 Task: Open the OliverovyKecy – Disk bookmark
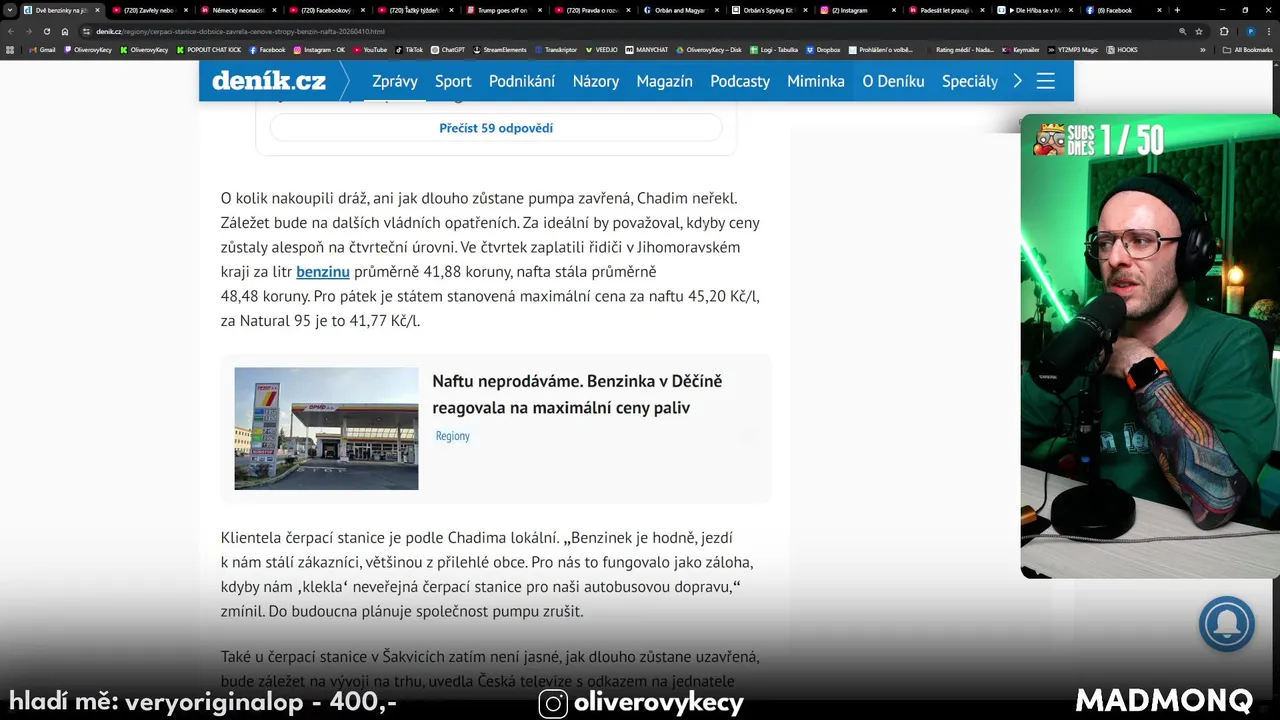708,49
